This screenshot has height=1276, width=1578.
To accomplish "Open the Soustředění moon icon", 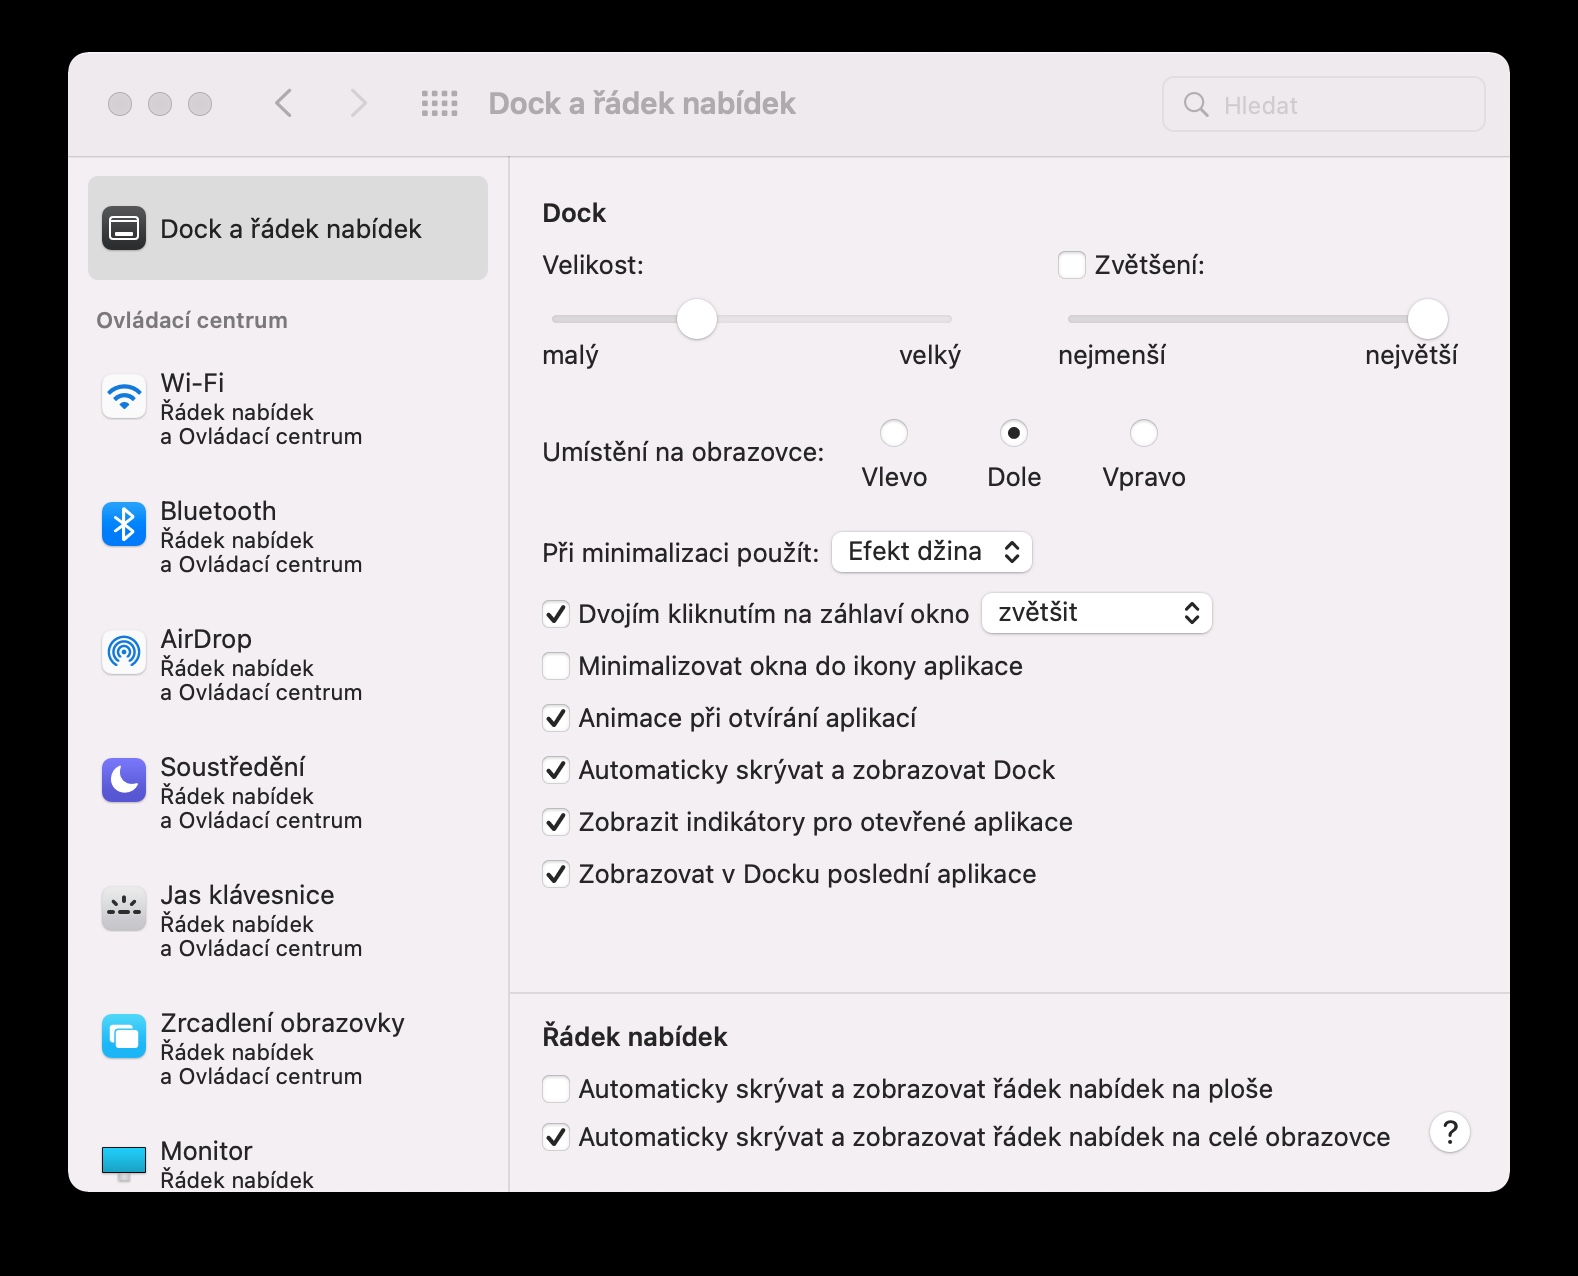I will click(124, 780).
